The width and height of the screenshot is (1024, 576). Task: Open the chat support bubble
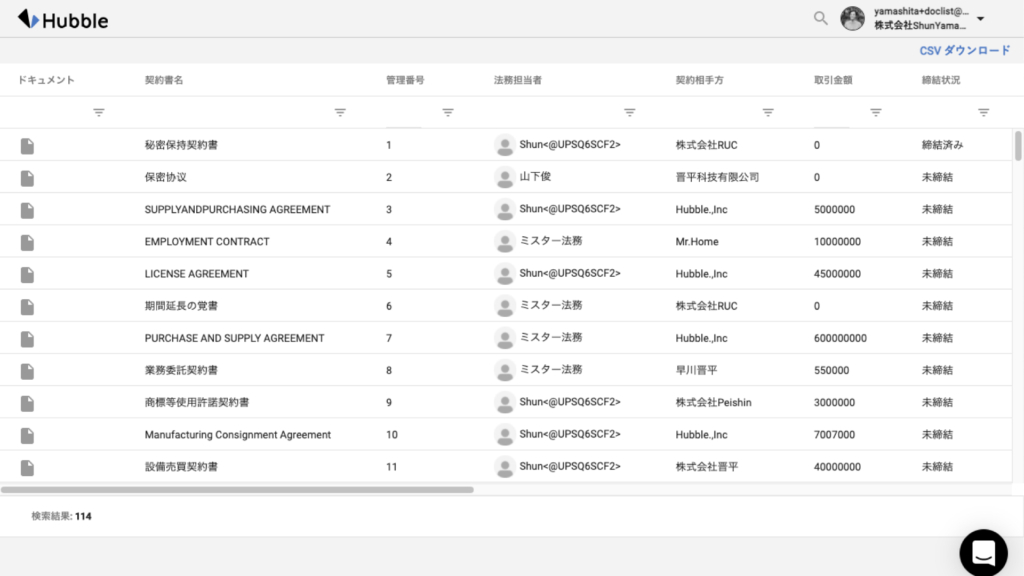pos(984,552)
